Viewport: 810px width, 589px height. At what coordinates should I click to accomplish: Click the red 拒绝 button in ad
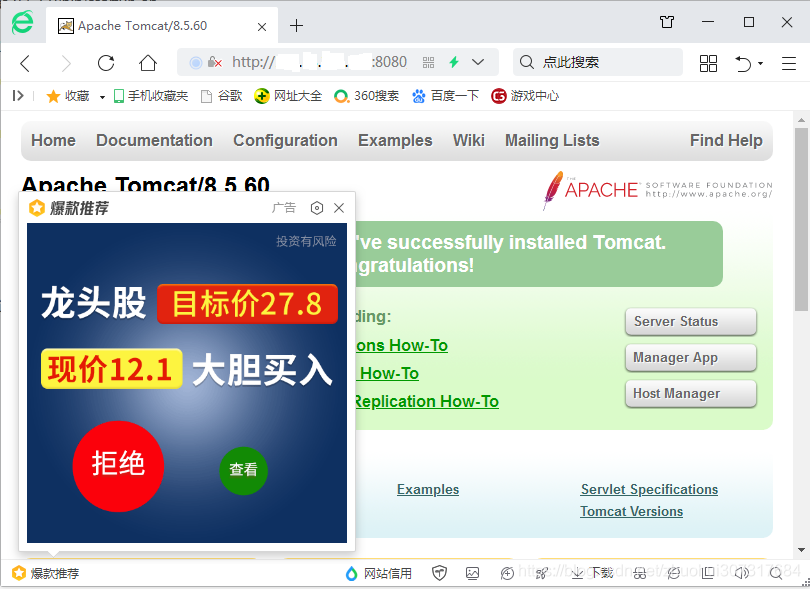coord(118,466)
